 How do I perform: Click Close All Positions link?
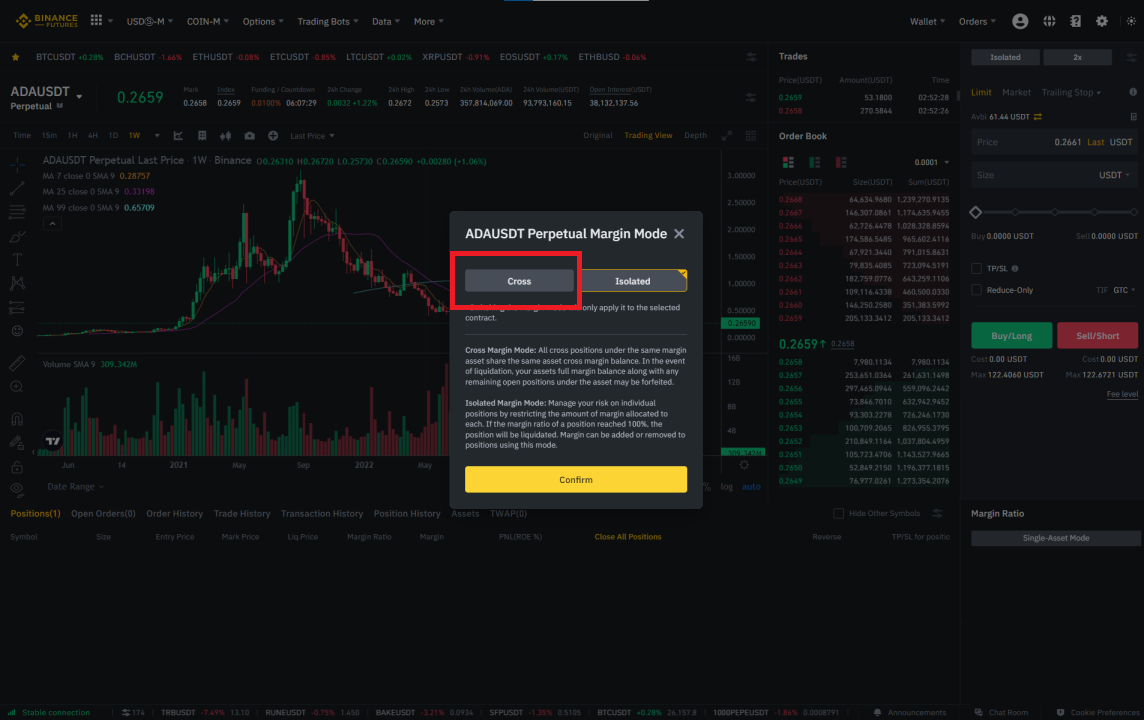point(627,537)
